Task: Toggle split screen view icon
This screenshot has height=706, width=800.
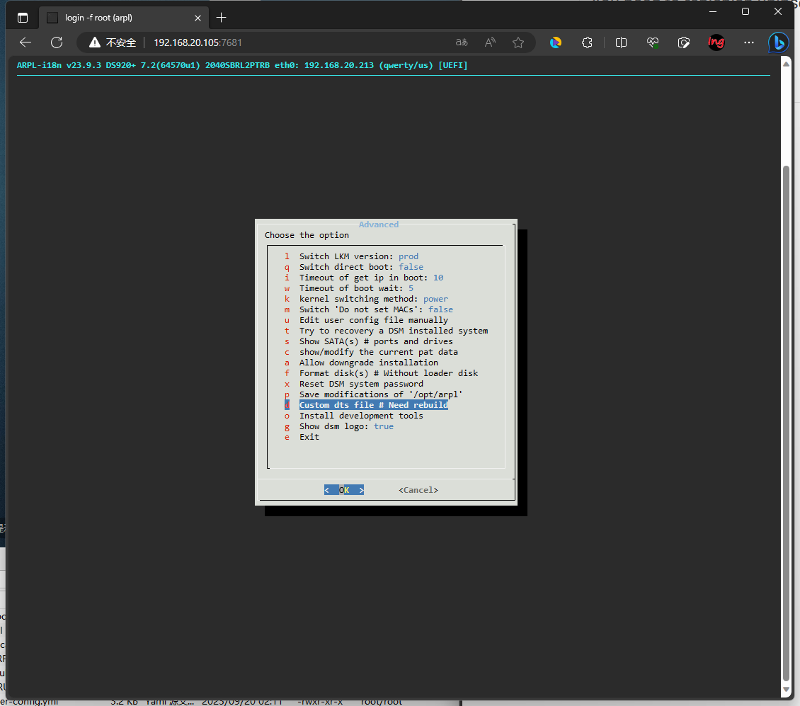Action: (621, 43)
